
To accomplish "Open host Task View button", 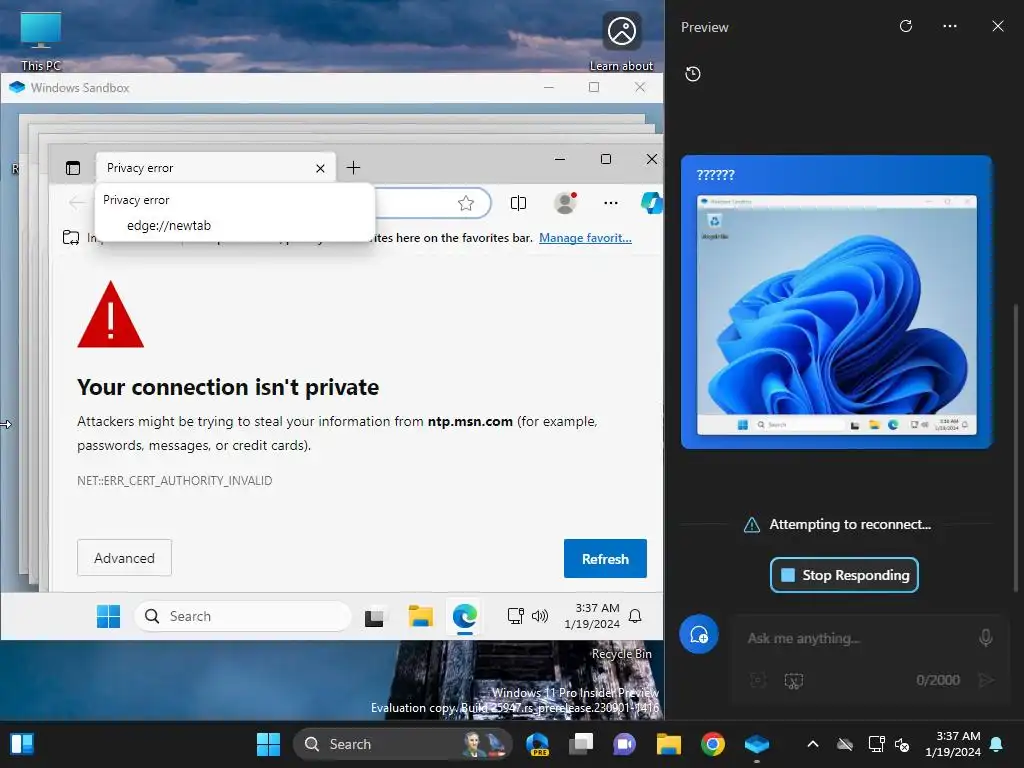I will [x=581, y=744].
